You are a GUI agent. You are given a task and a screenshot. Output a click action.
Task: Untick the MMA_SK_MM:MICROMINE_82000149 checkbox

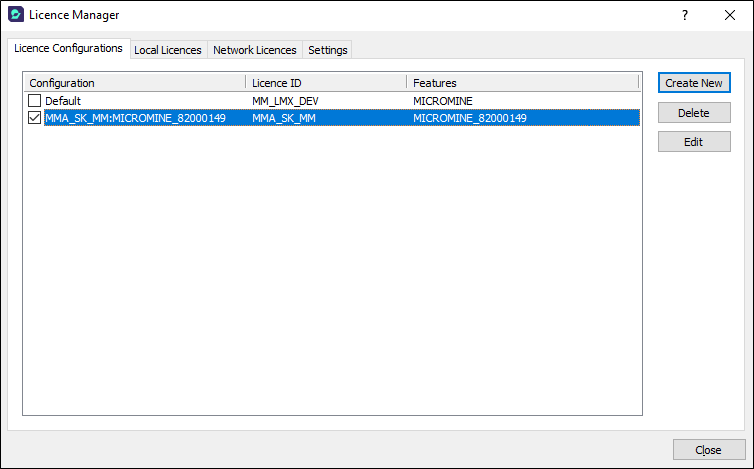tap(35, 118)
